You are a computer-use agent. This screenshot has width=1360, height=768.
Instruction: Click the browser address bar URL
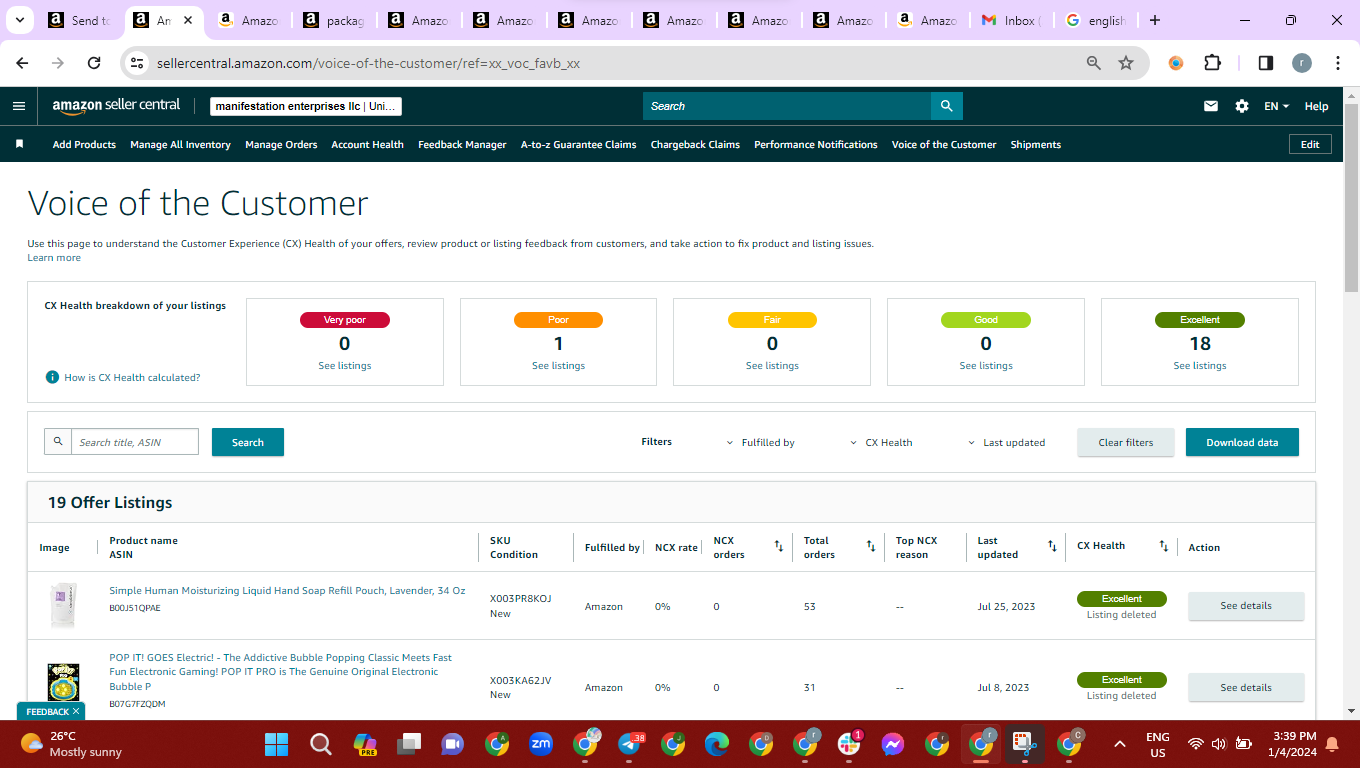click(368, 63)
